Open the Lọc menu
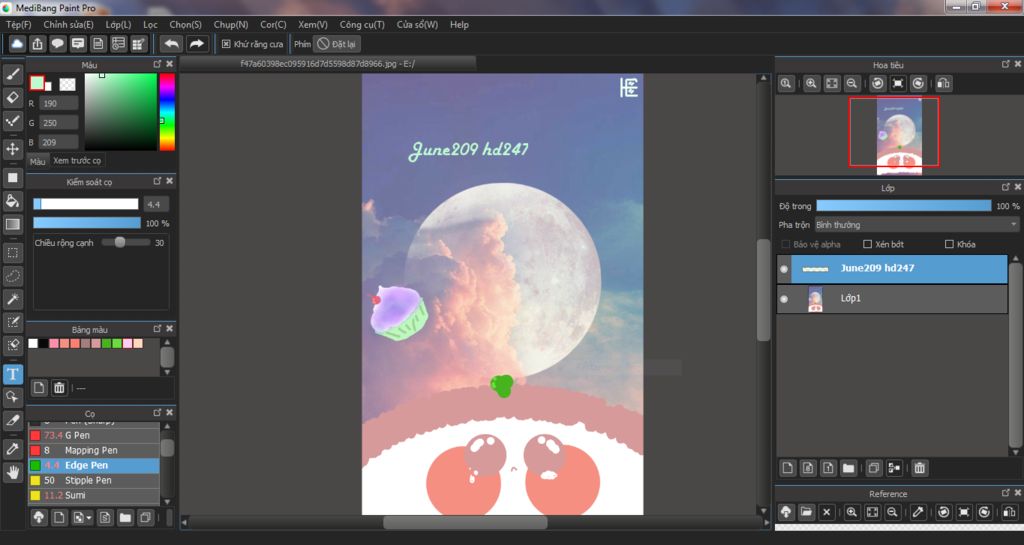 tap(150, 24)
